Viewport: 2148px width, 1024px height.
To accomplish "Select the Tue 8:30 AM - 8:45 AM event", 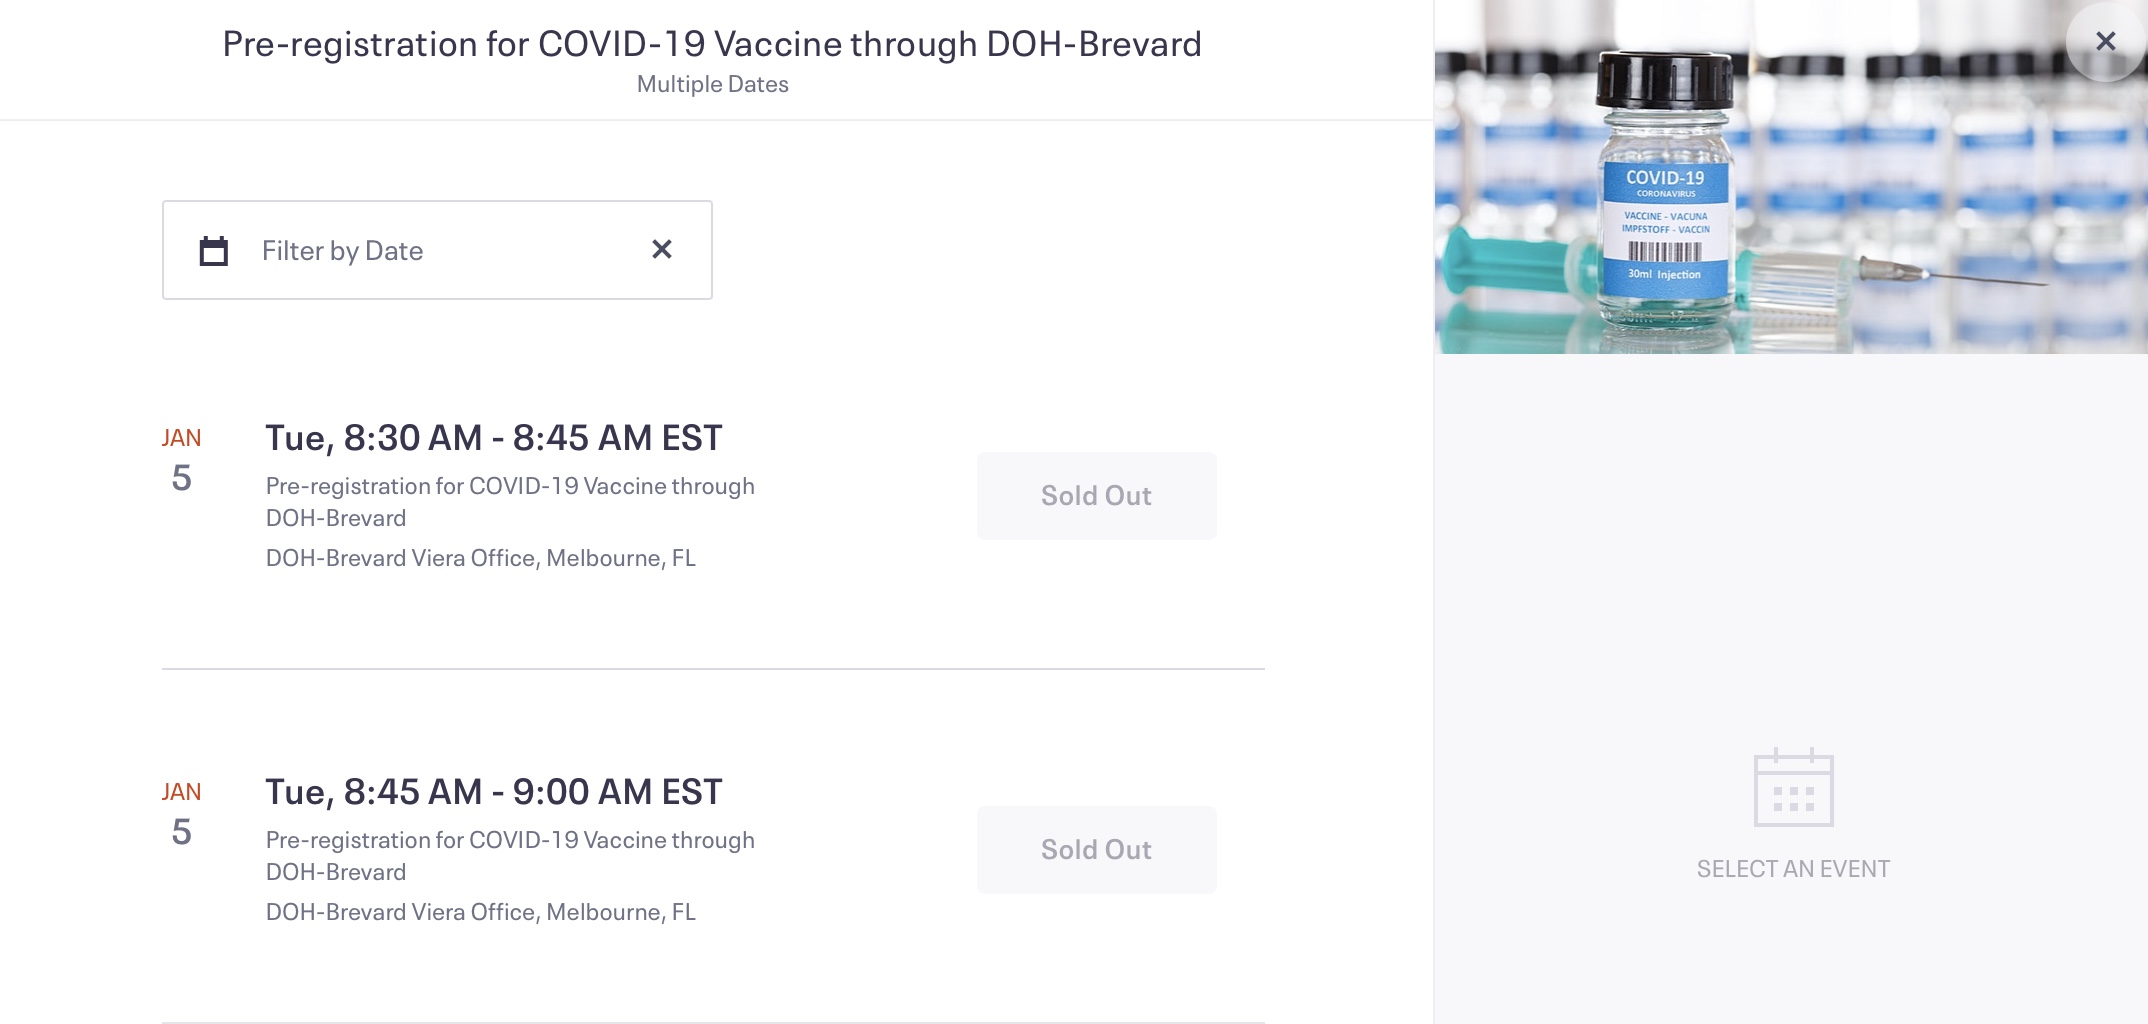I will (492, 437).
